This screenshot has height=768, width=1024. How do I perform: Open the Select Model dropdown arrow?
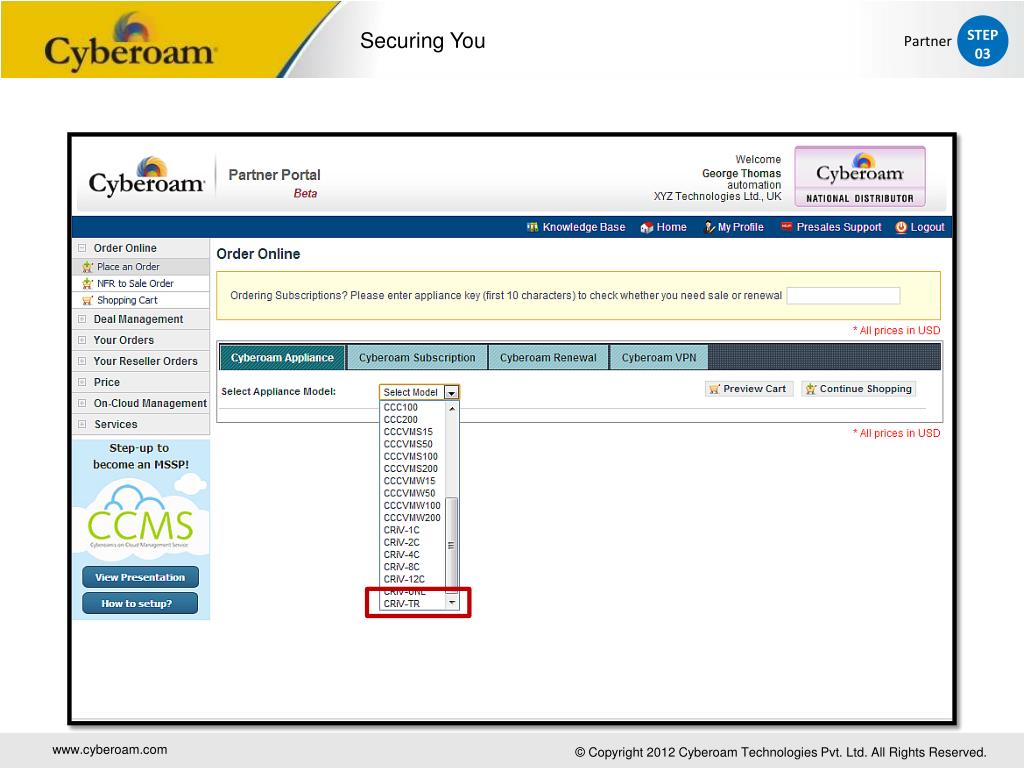pos(451,392)
